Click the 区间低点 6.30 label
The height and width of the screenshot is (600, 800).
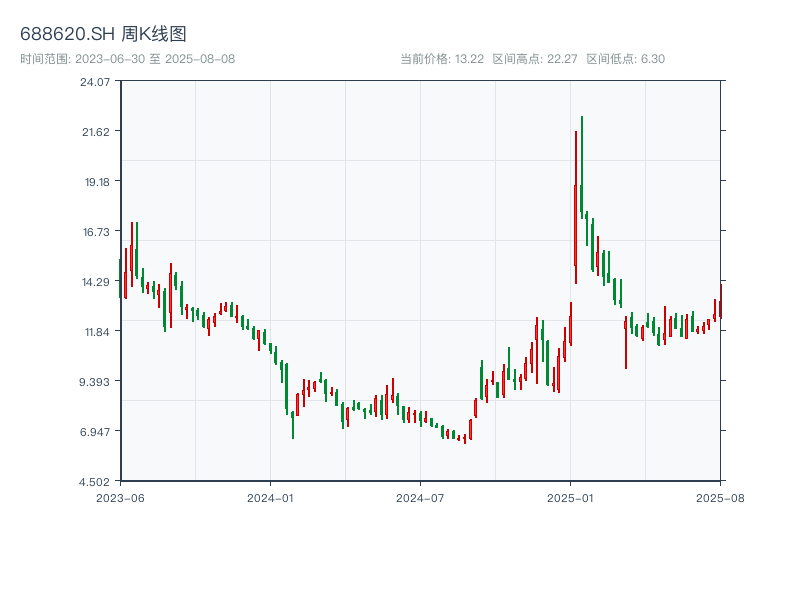pos(625,59)
